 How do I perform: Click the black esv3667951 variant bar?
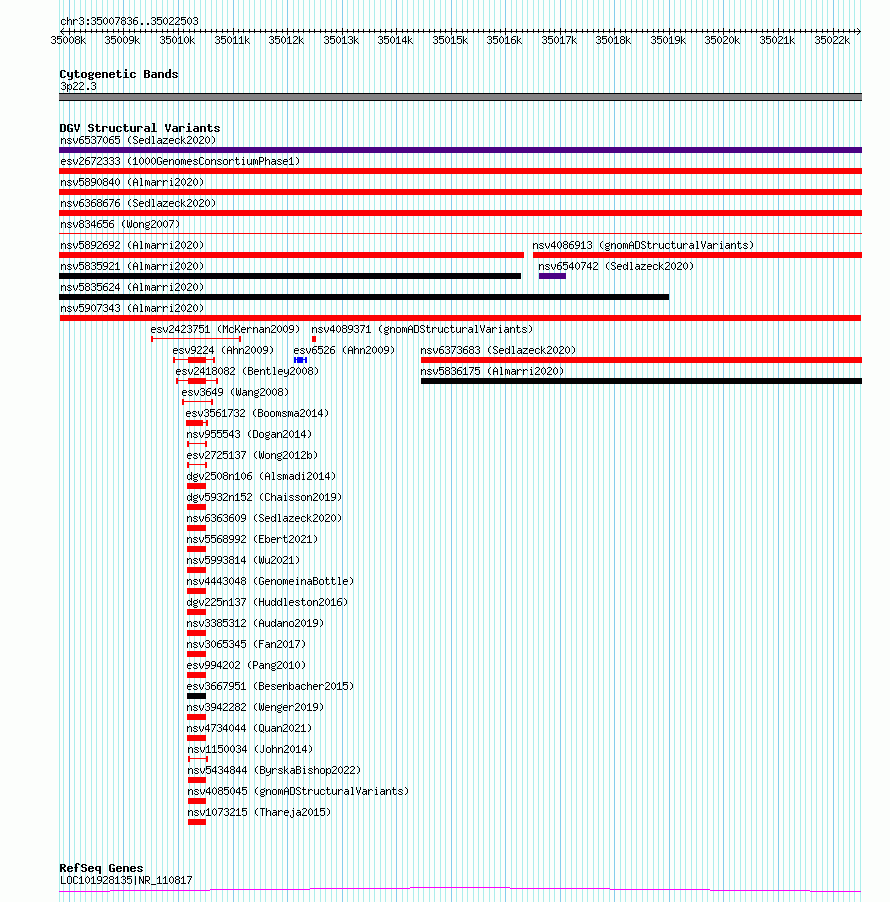coord(196,696)
